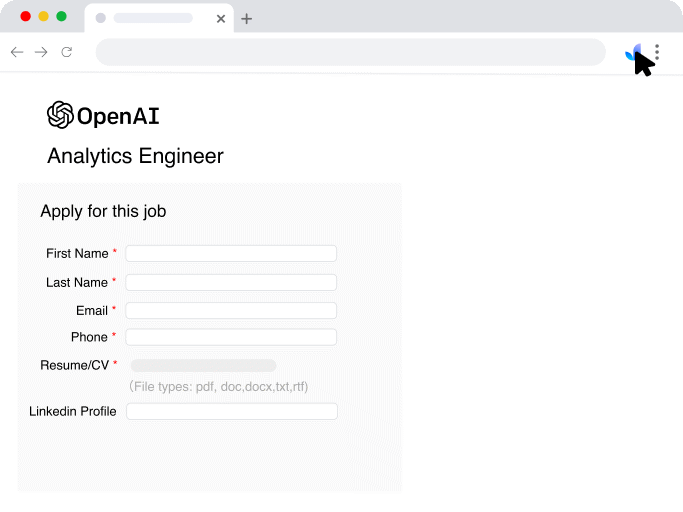Screen dimensions: 683x512
Task: Close the current browser tab
Action: click(221, 19)
